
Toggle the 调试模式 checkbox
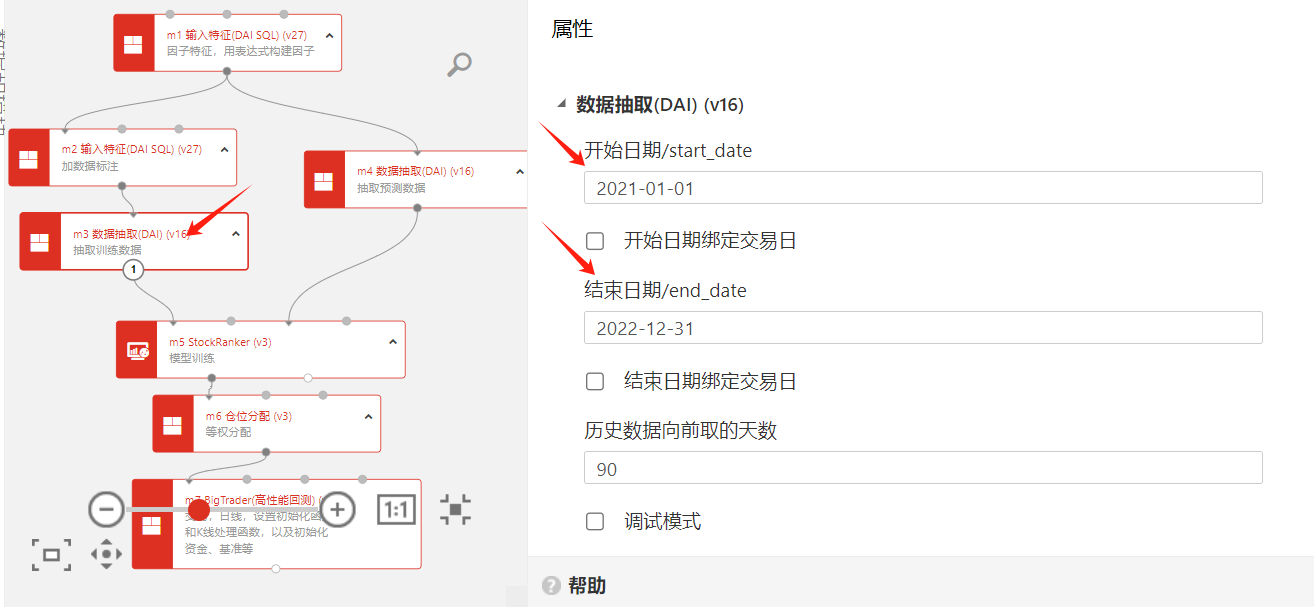[x=595, y=521]
